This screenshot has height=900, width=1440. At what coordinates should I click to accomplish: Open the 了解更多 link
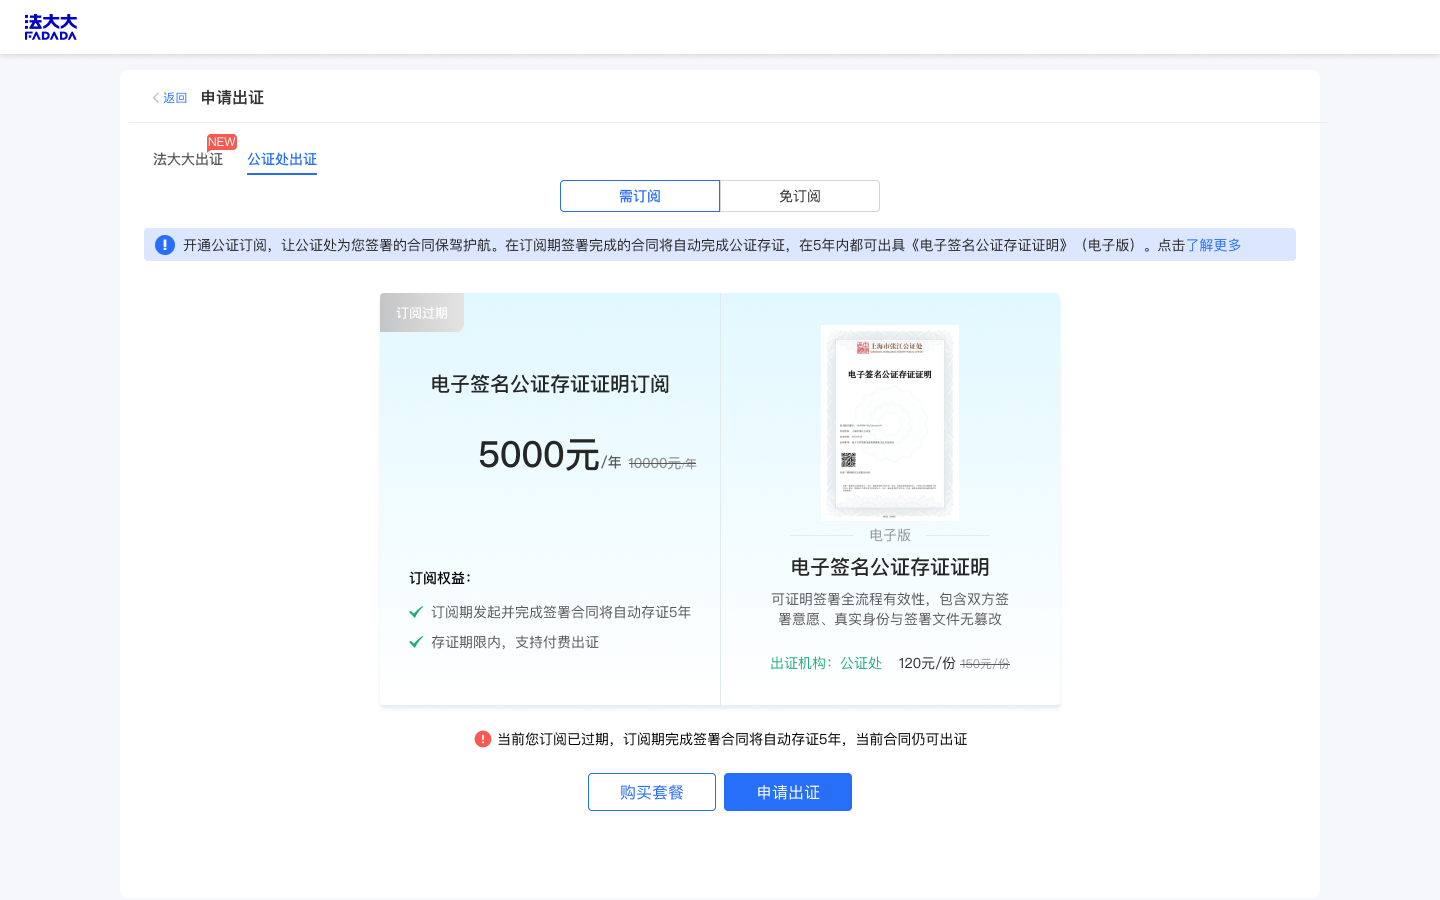[1213, 245]
